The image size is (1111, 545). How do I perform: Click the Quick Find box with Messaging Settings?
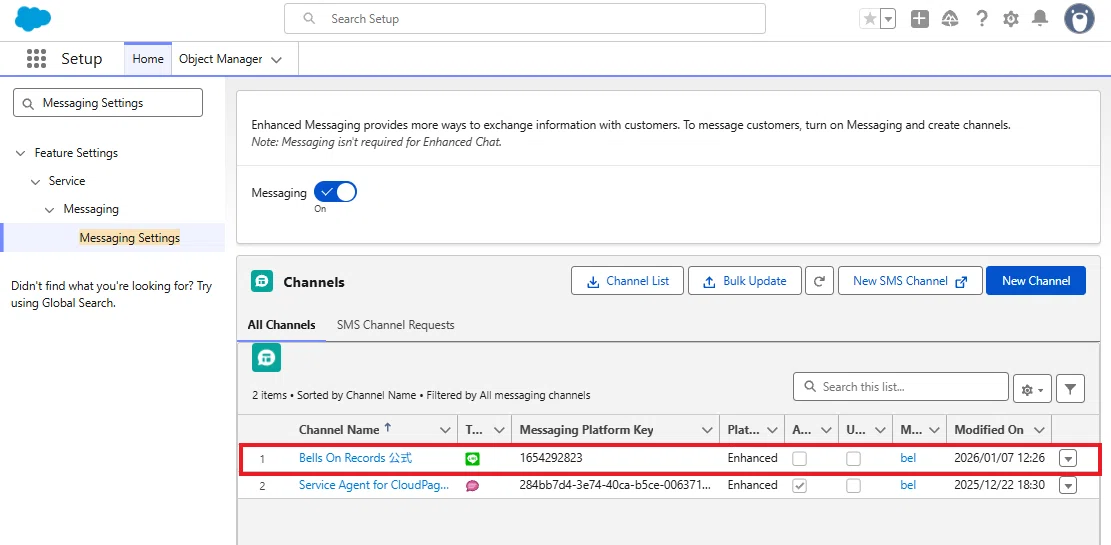pyautogui.click(x=108, y=103)
